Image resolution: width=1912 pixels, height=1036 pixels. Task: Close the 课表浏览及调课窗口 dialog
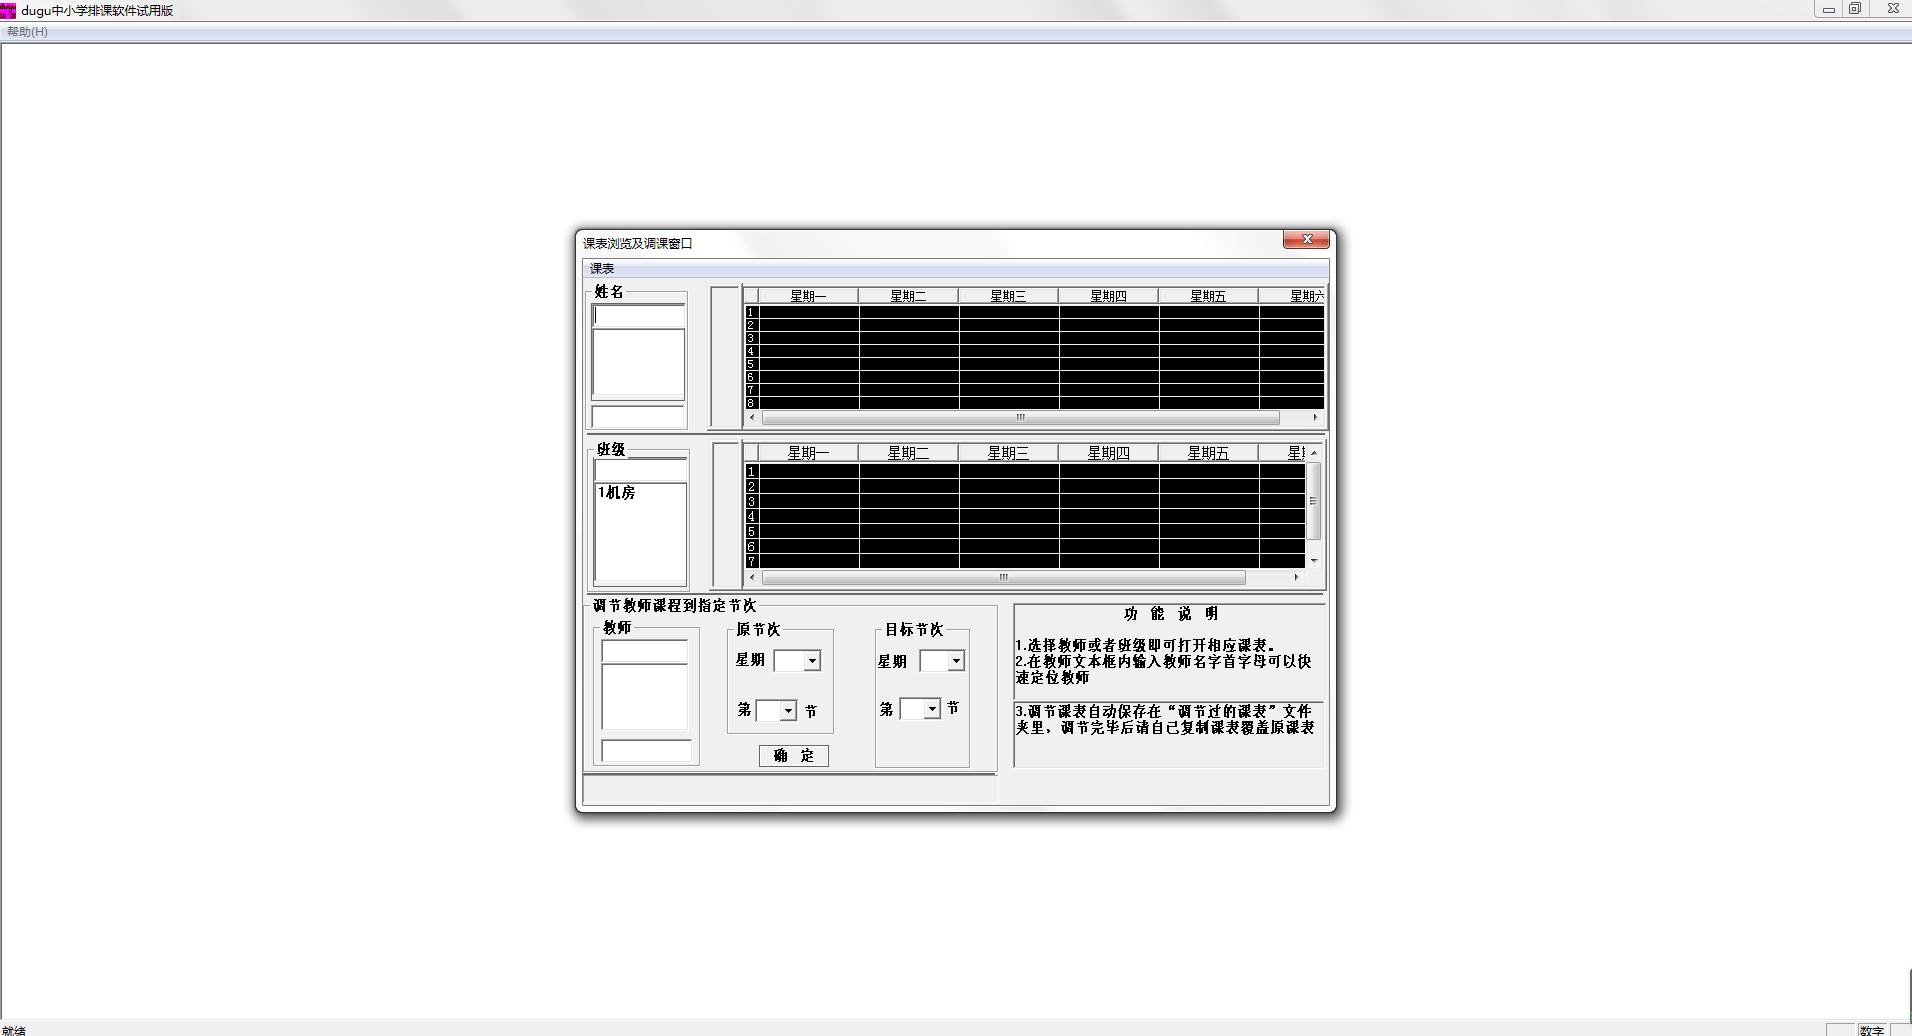1306,240
